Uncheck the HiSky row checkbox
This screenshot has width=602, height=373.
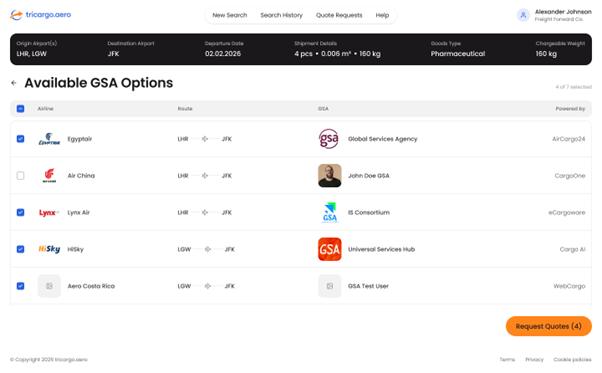pyautogui.click(x=20, y=249)
